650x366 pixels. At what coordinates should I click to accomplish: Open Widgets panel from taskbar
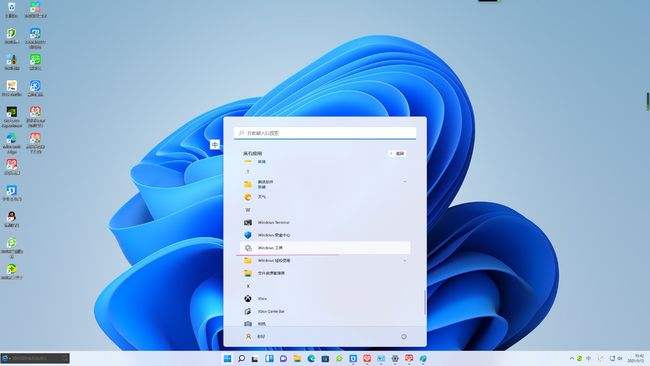point(269,359)
